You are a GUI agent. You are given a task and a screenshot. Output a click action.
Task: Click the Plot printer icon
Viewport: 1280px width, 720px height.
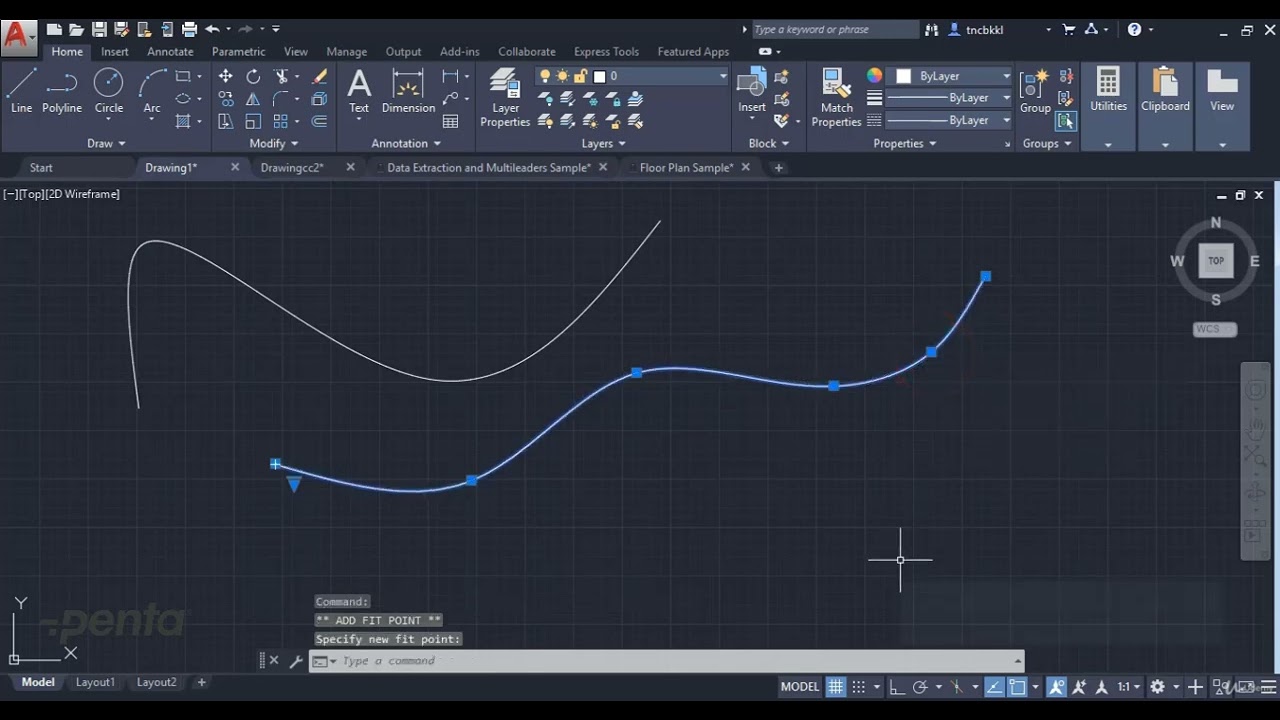pyautogui.click(x=189, y=29)
